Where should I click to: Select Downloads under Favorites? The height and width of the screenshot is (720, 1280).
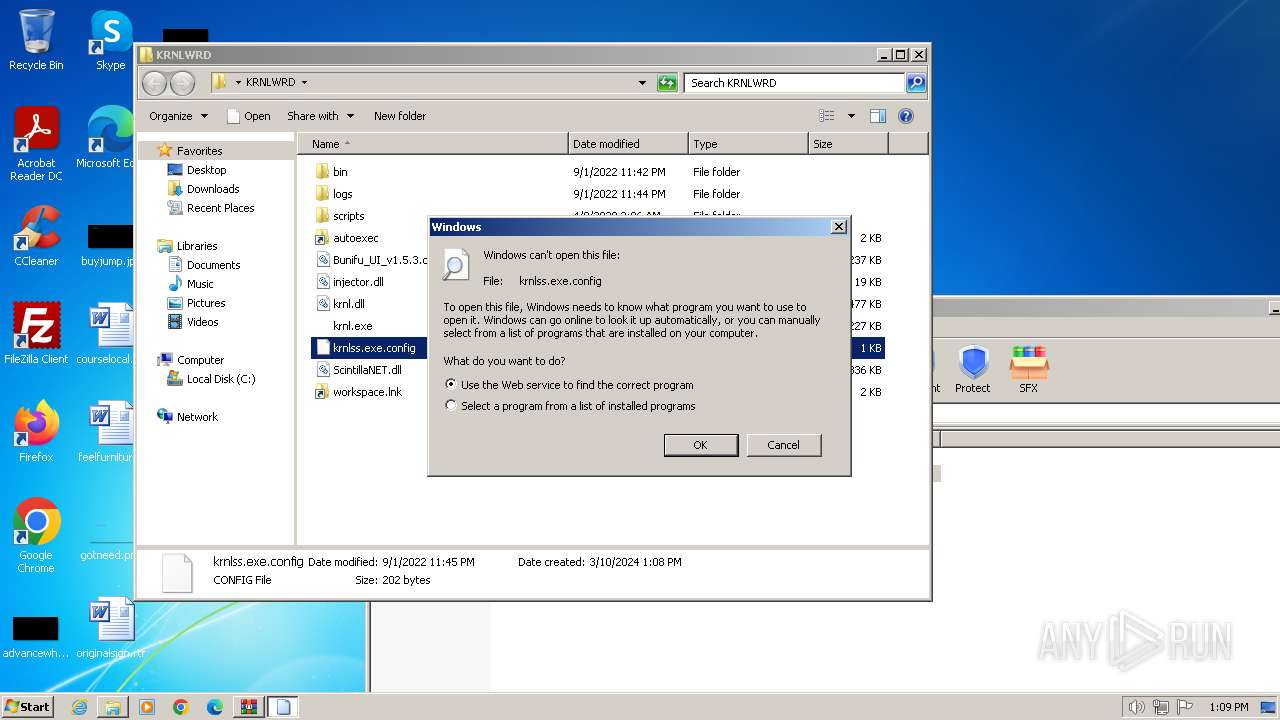tap(213, 189)
